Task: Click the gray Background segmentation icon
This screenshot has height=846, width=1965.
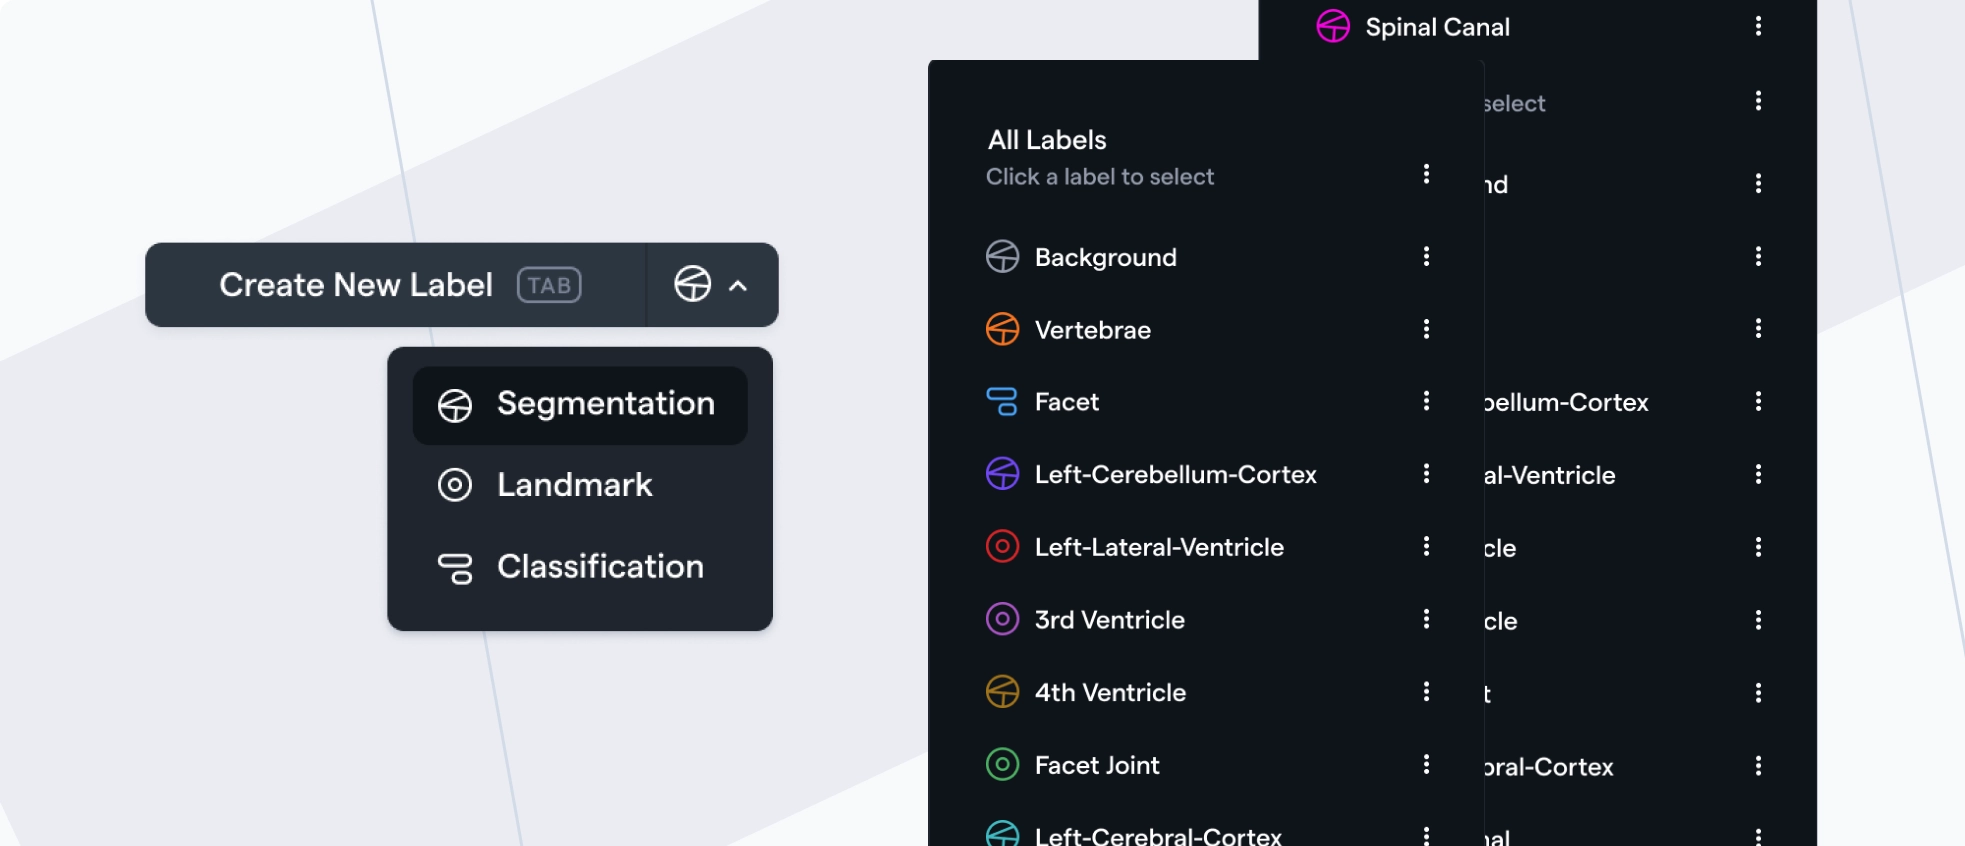Action: tap(1002, 257)
